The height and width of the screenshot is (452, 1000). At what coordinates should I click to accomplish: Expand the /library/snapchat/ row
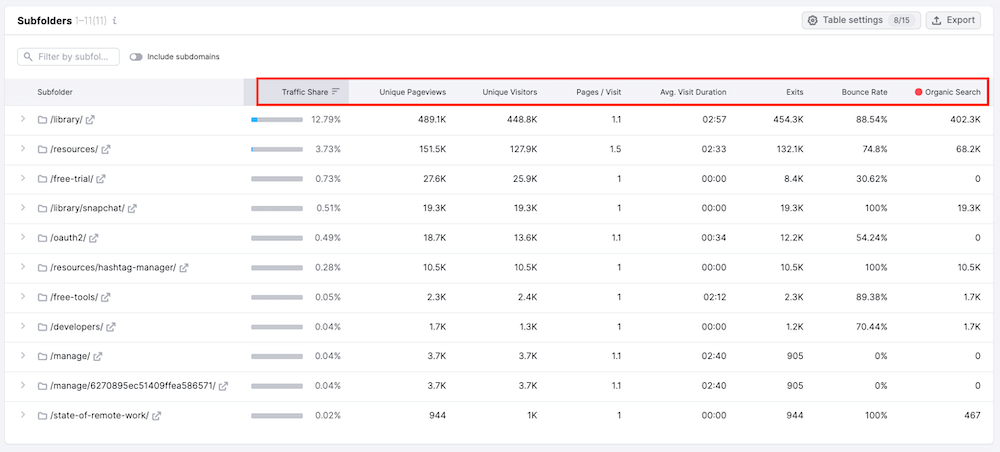[x=22, y=208]
